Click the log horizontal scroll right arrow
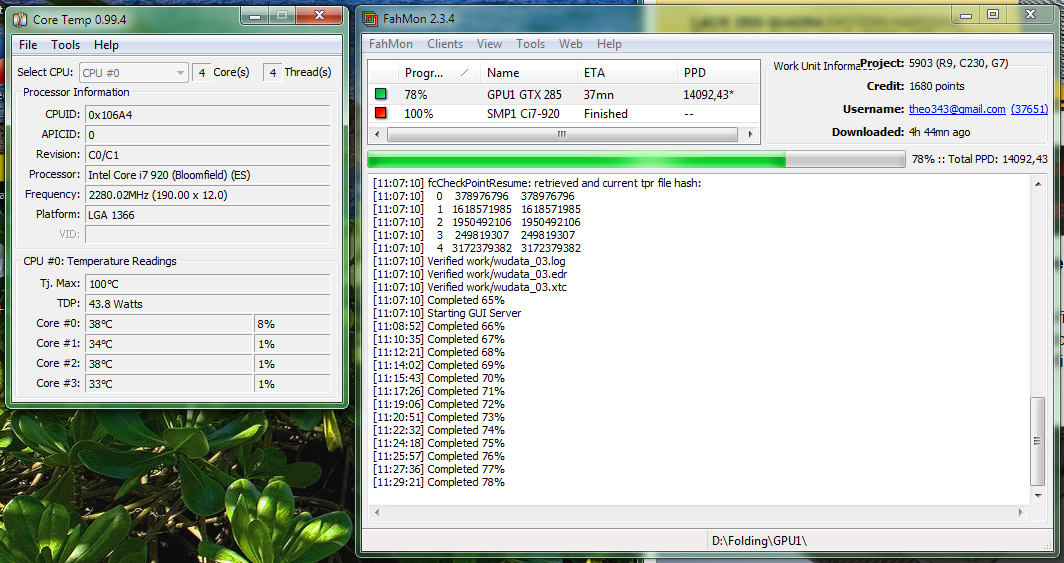The image size is (1064, 563). [x=1021, y=512]
